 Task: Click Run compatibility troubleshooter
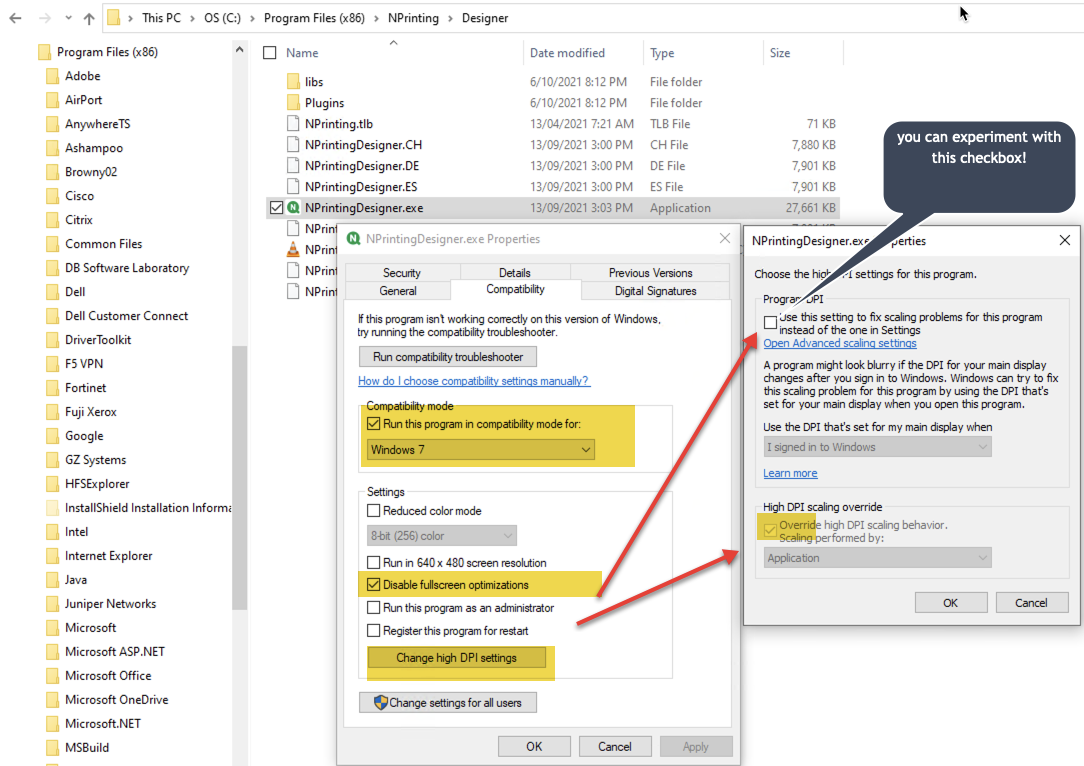click(x=447, y=356)
